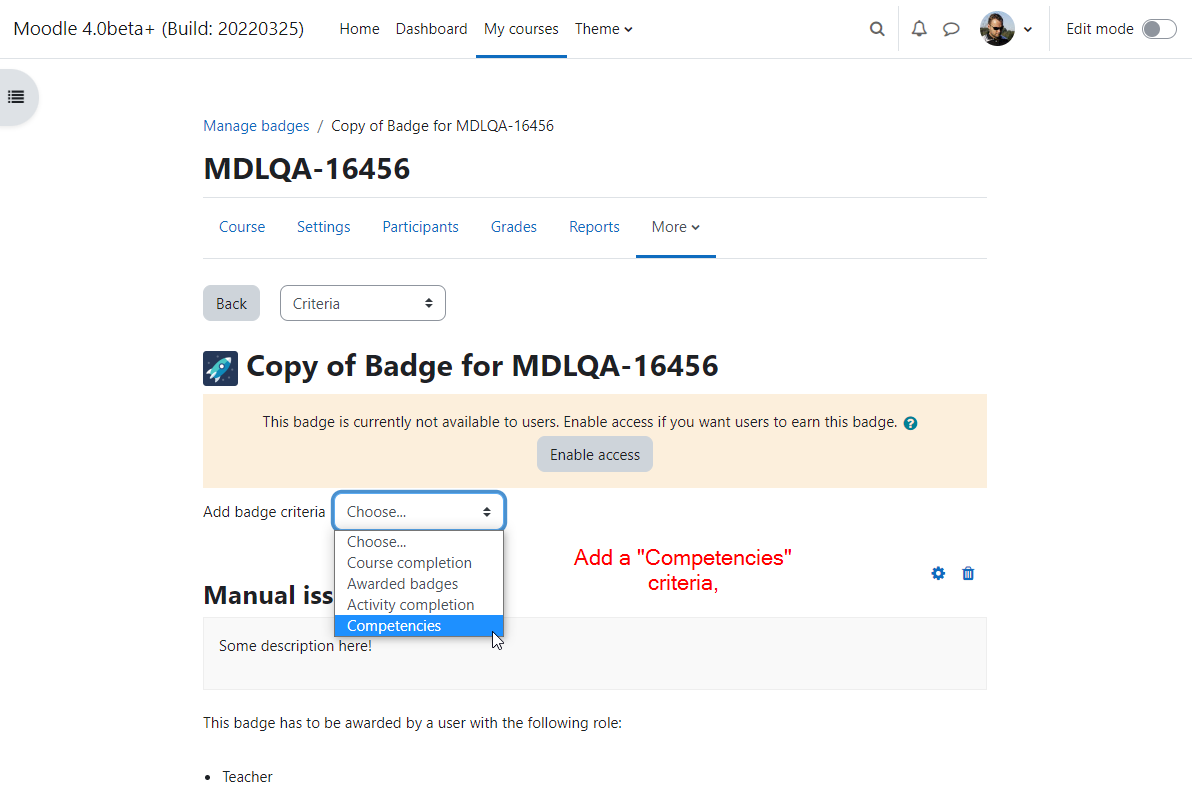This screenshot has height=802, width=1192.
Task: Select the Choose... option in list
Action: coord(419,542)
